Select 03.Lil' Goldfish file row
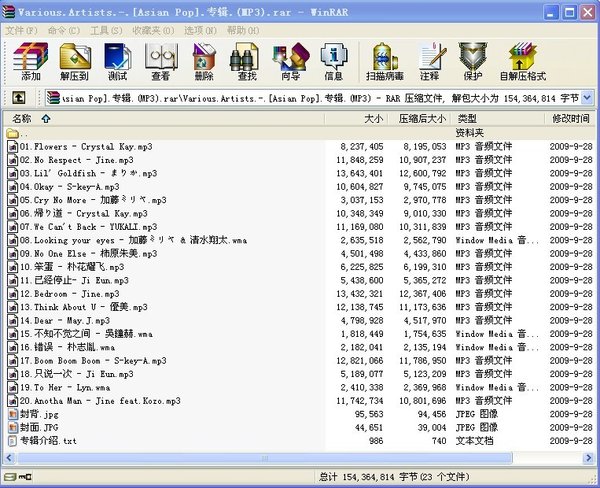Image resolution: width=600 pixels, height=488 pixels. 300,173
